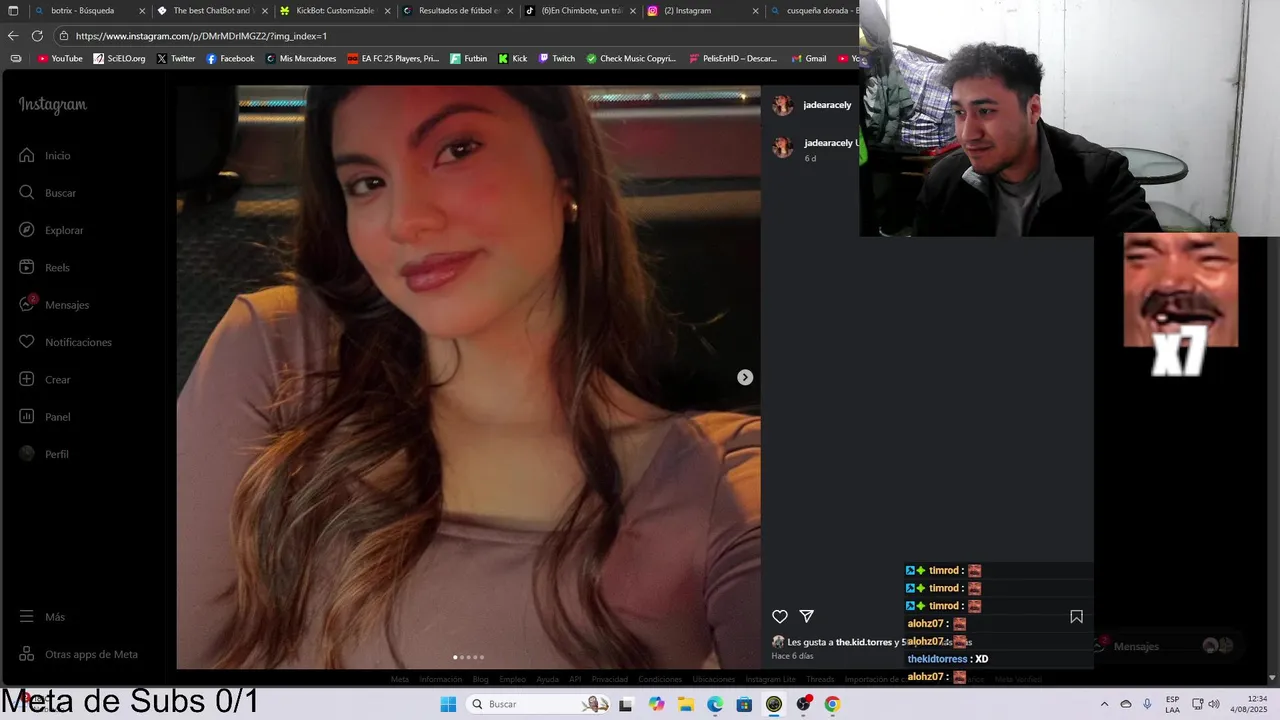The width and height of the screenshot is (1280, 720).
Task: Share the post with paper plane icon
Action: 807,616
